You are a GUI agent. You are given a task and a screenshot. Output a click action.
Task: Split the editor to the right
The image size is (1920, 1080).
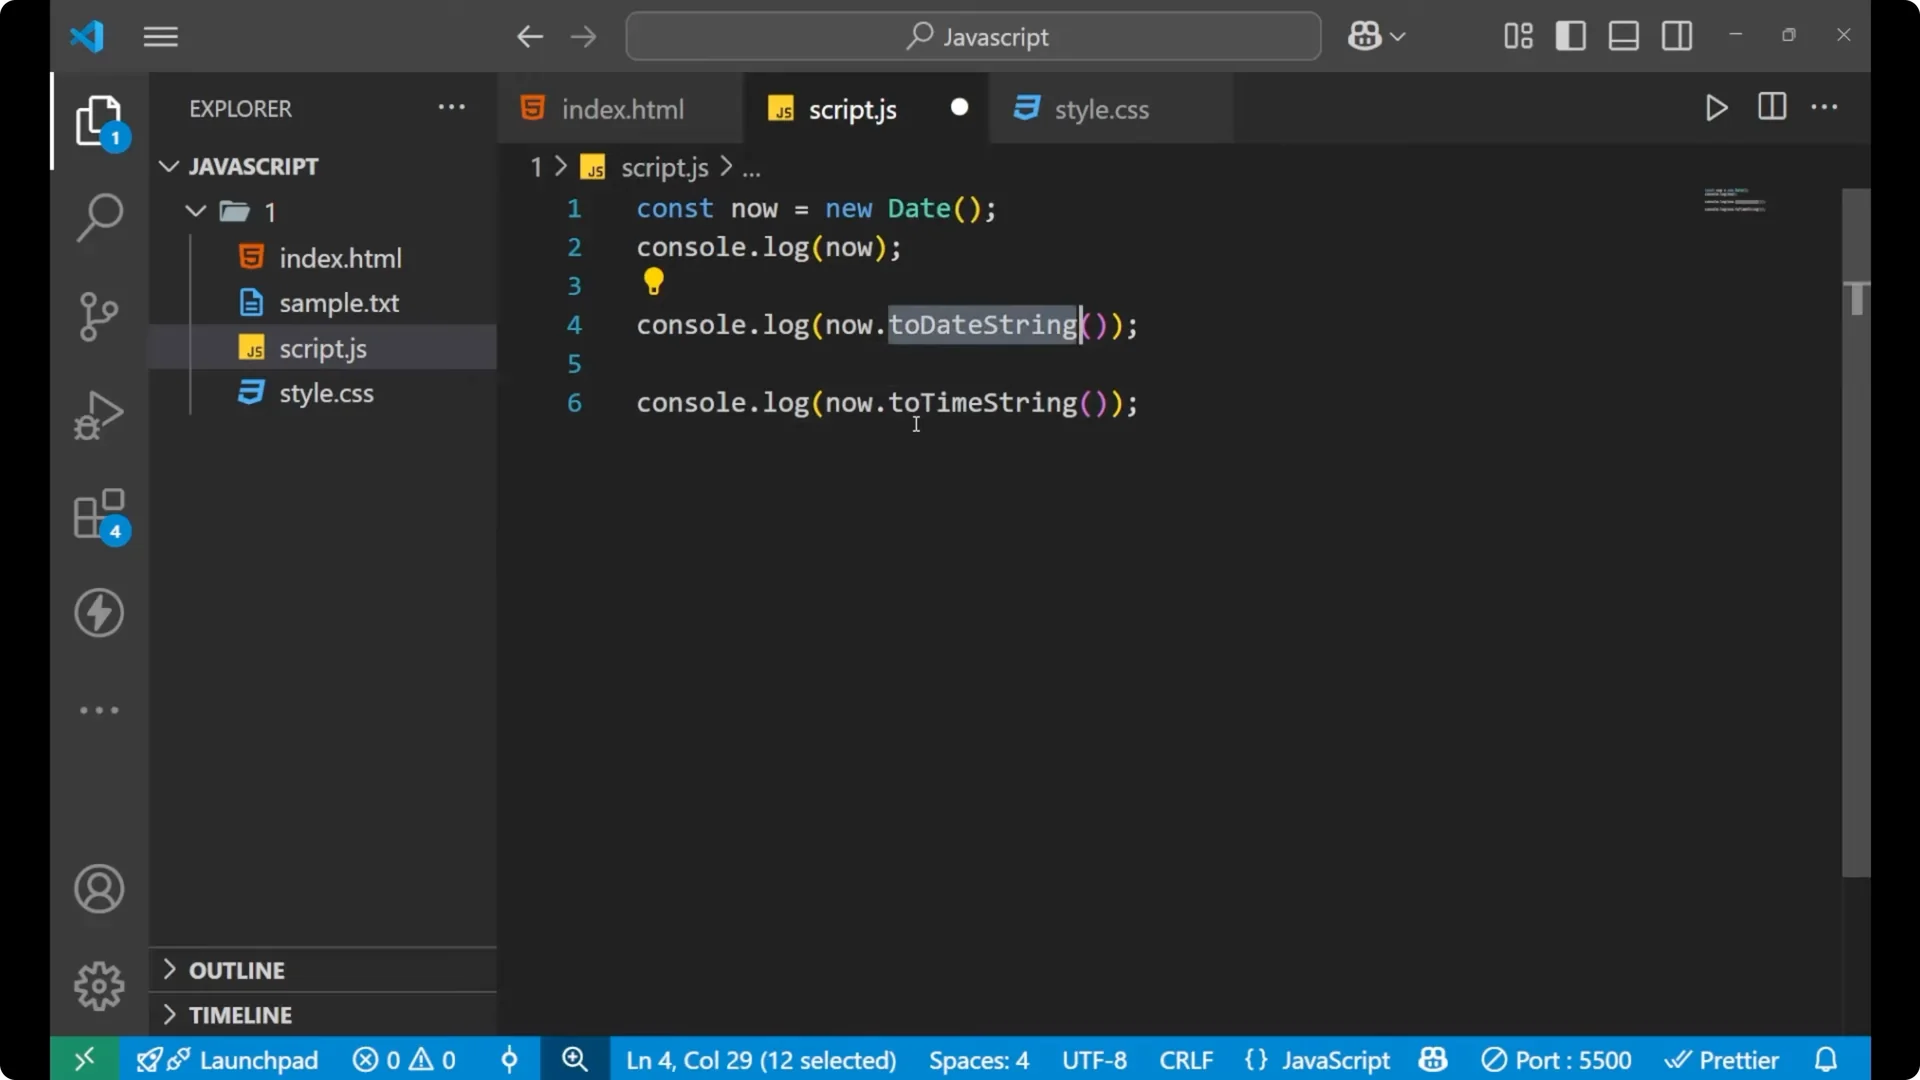pos(1771,107)
